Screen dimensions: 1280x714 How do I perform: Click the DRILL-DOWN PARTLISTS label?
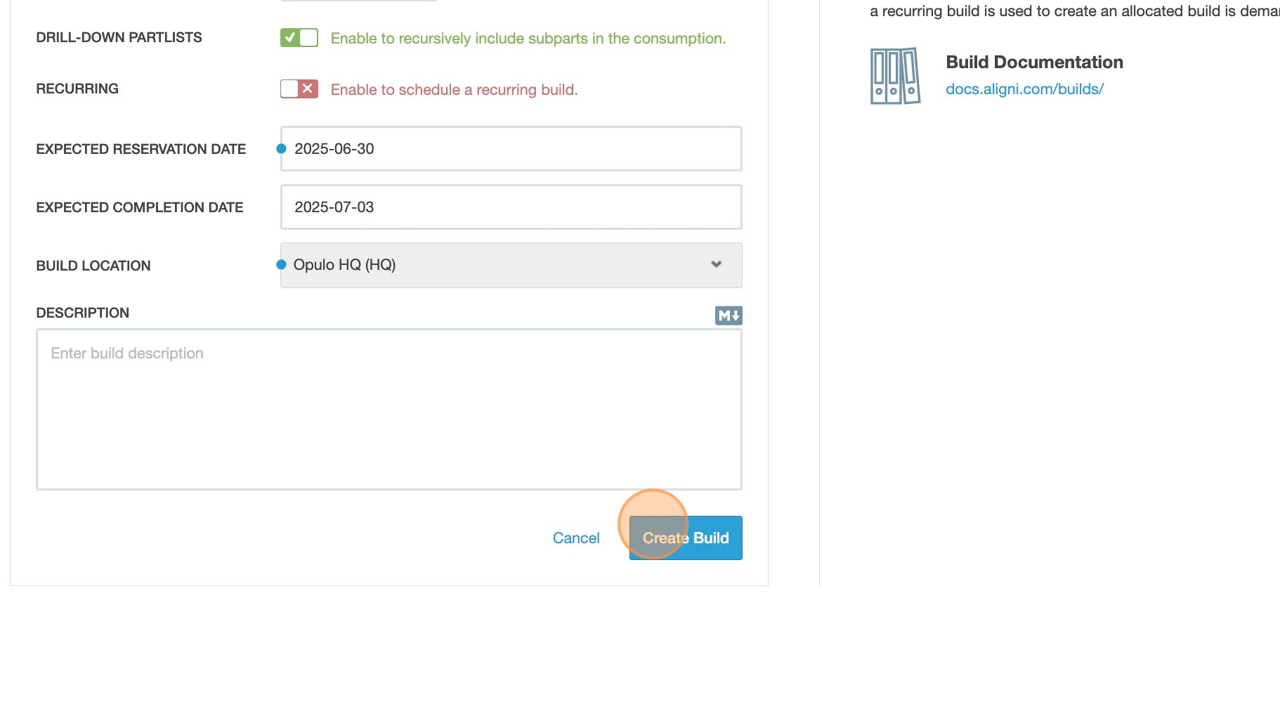pos(119,38)
